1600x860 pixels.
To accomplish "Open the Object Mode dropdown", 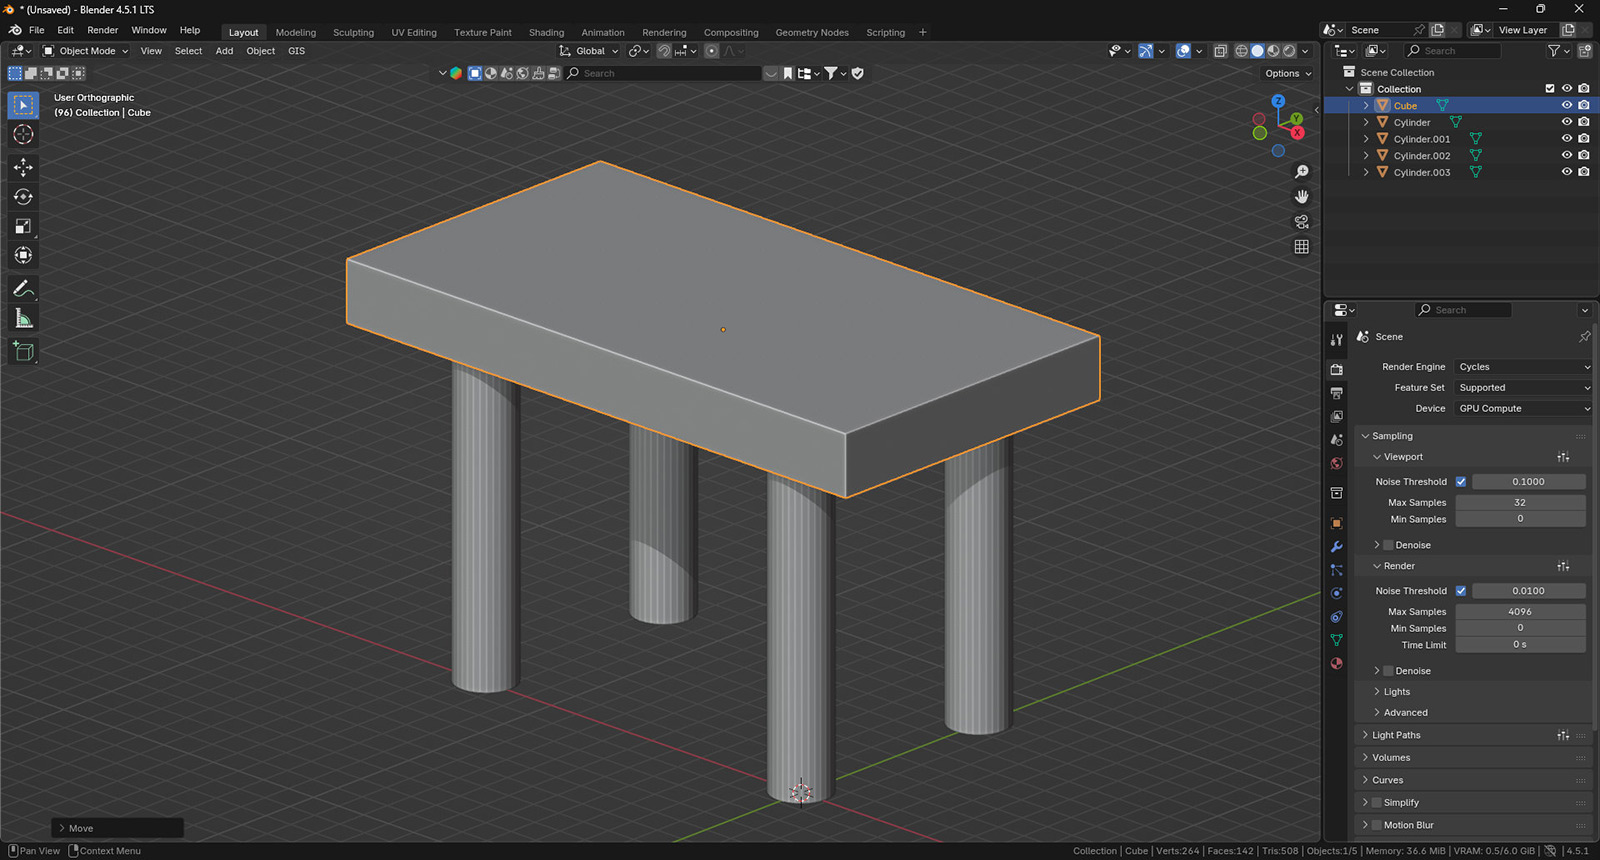I will click(86, 51).
